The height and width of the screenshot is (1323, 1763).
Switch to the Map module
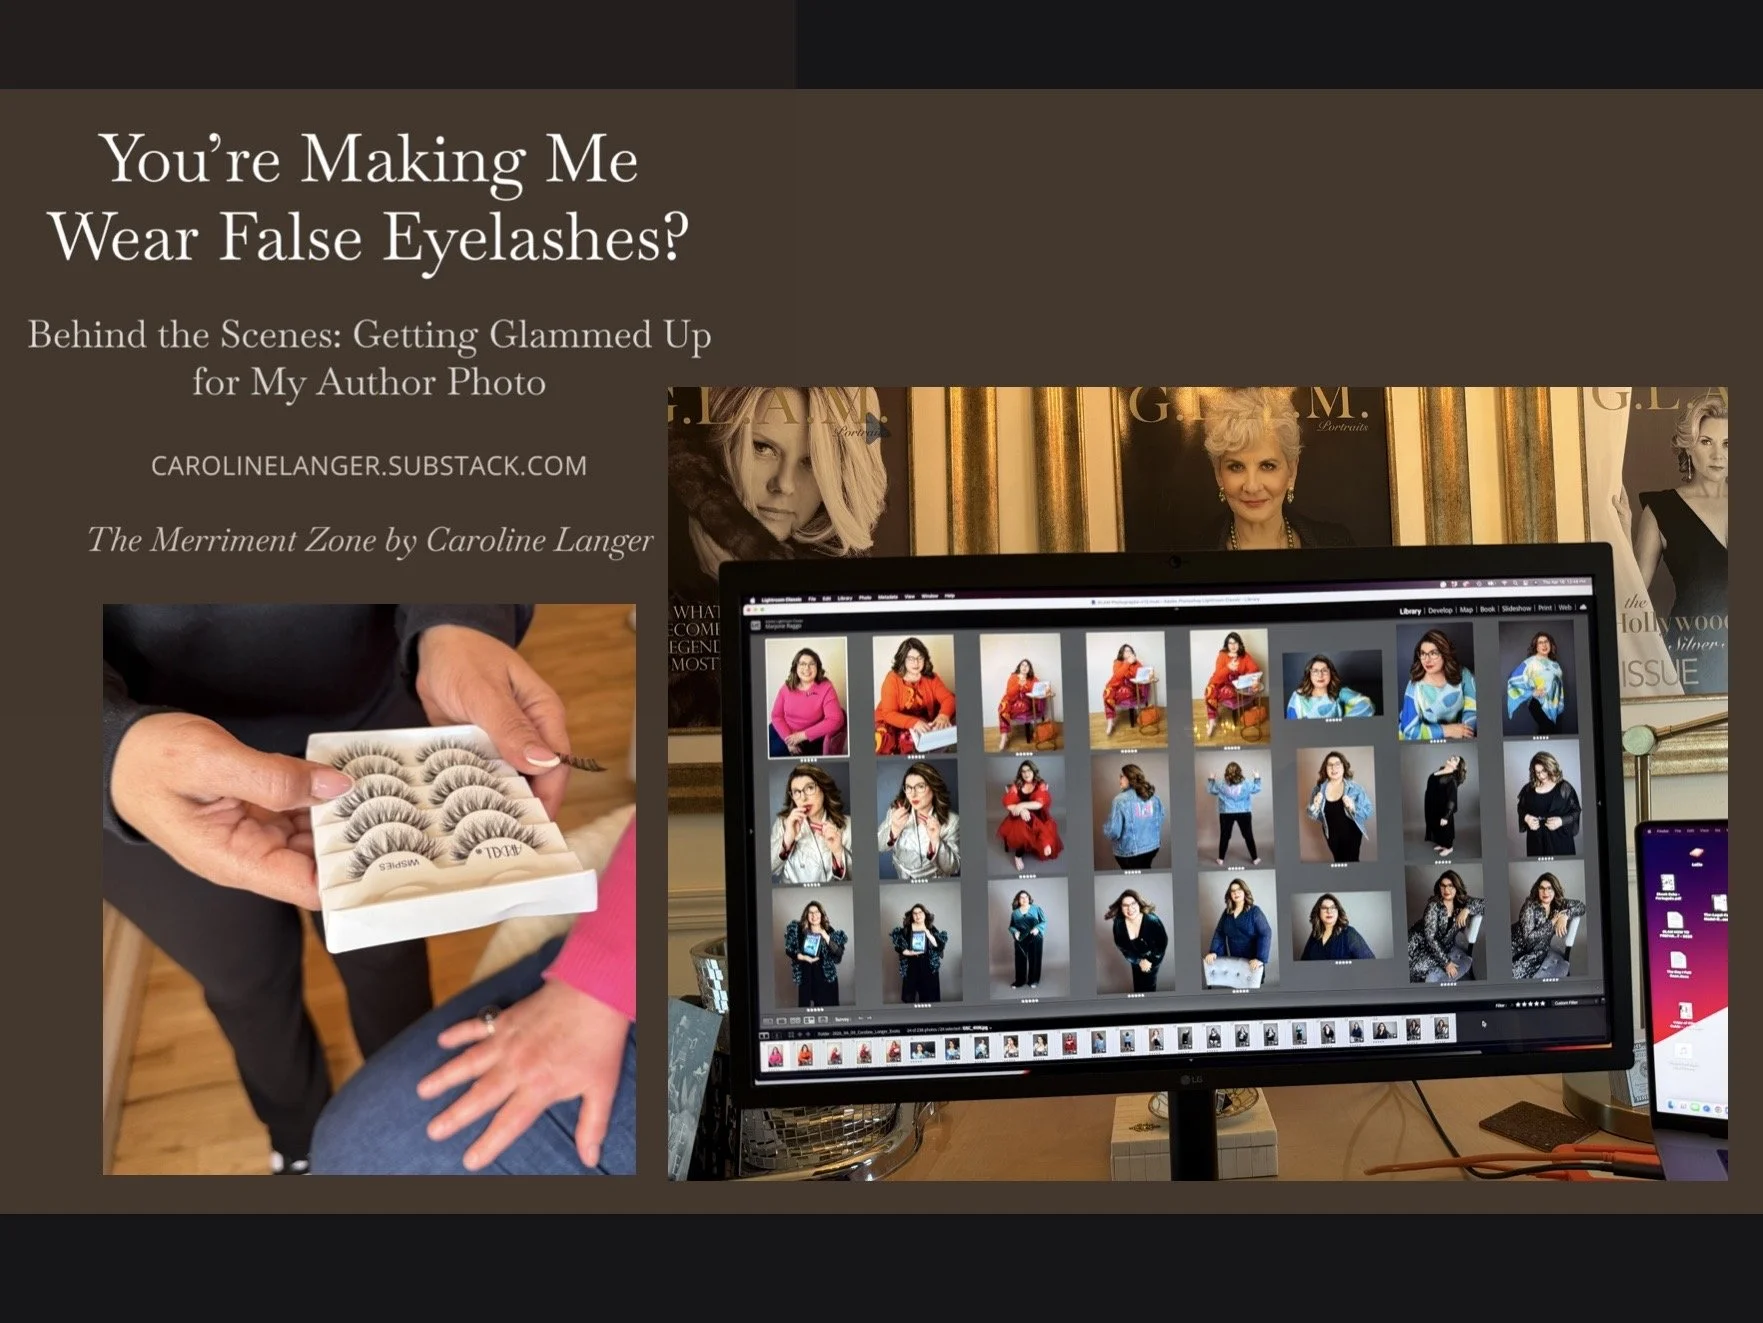(x=1466, y=609)
